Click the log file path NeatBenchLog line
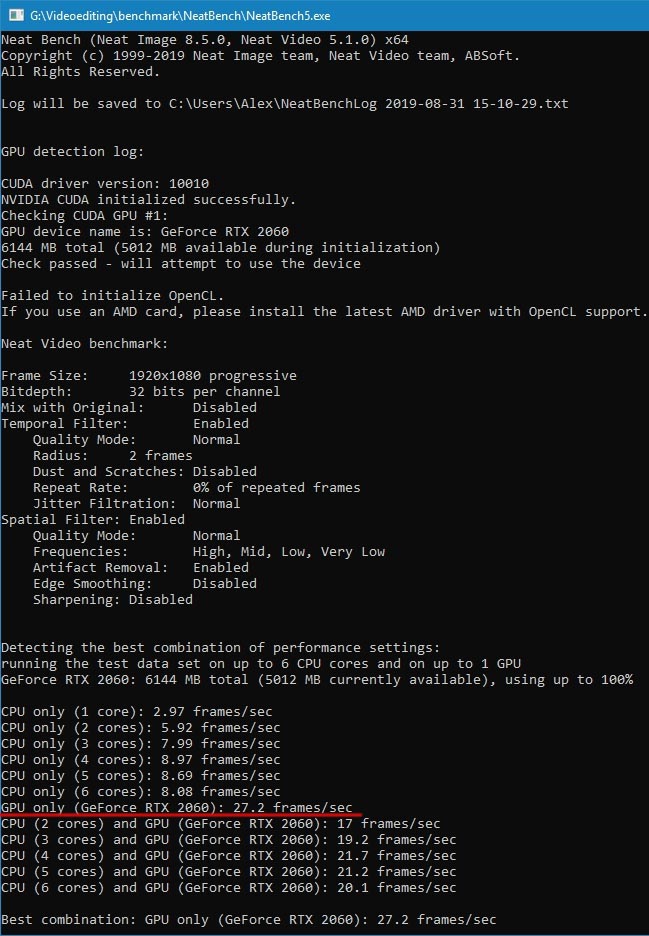 click(285, 104)
